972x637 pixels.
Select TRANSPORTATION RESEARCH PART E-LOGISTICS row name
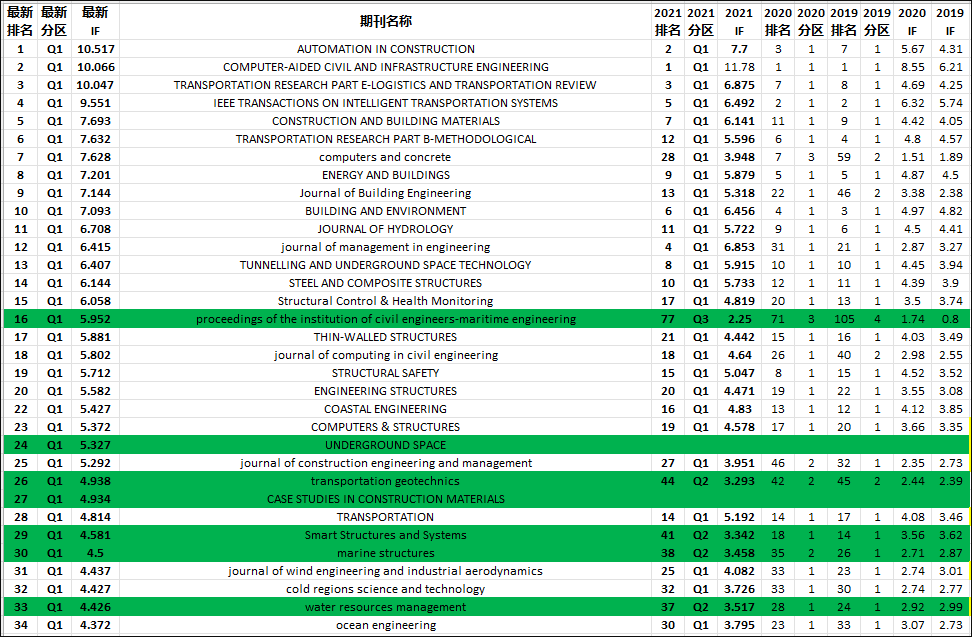(386, 85)
